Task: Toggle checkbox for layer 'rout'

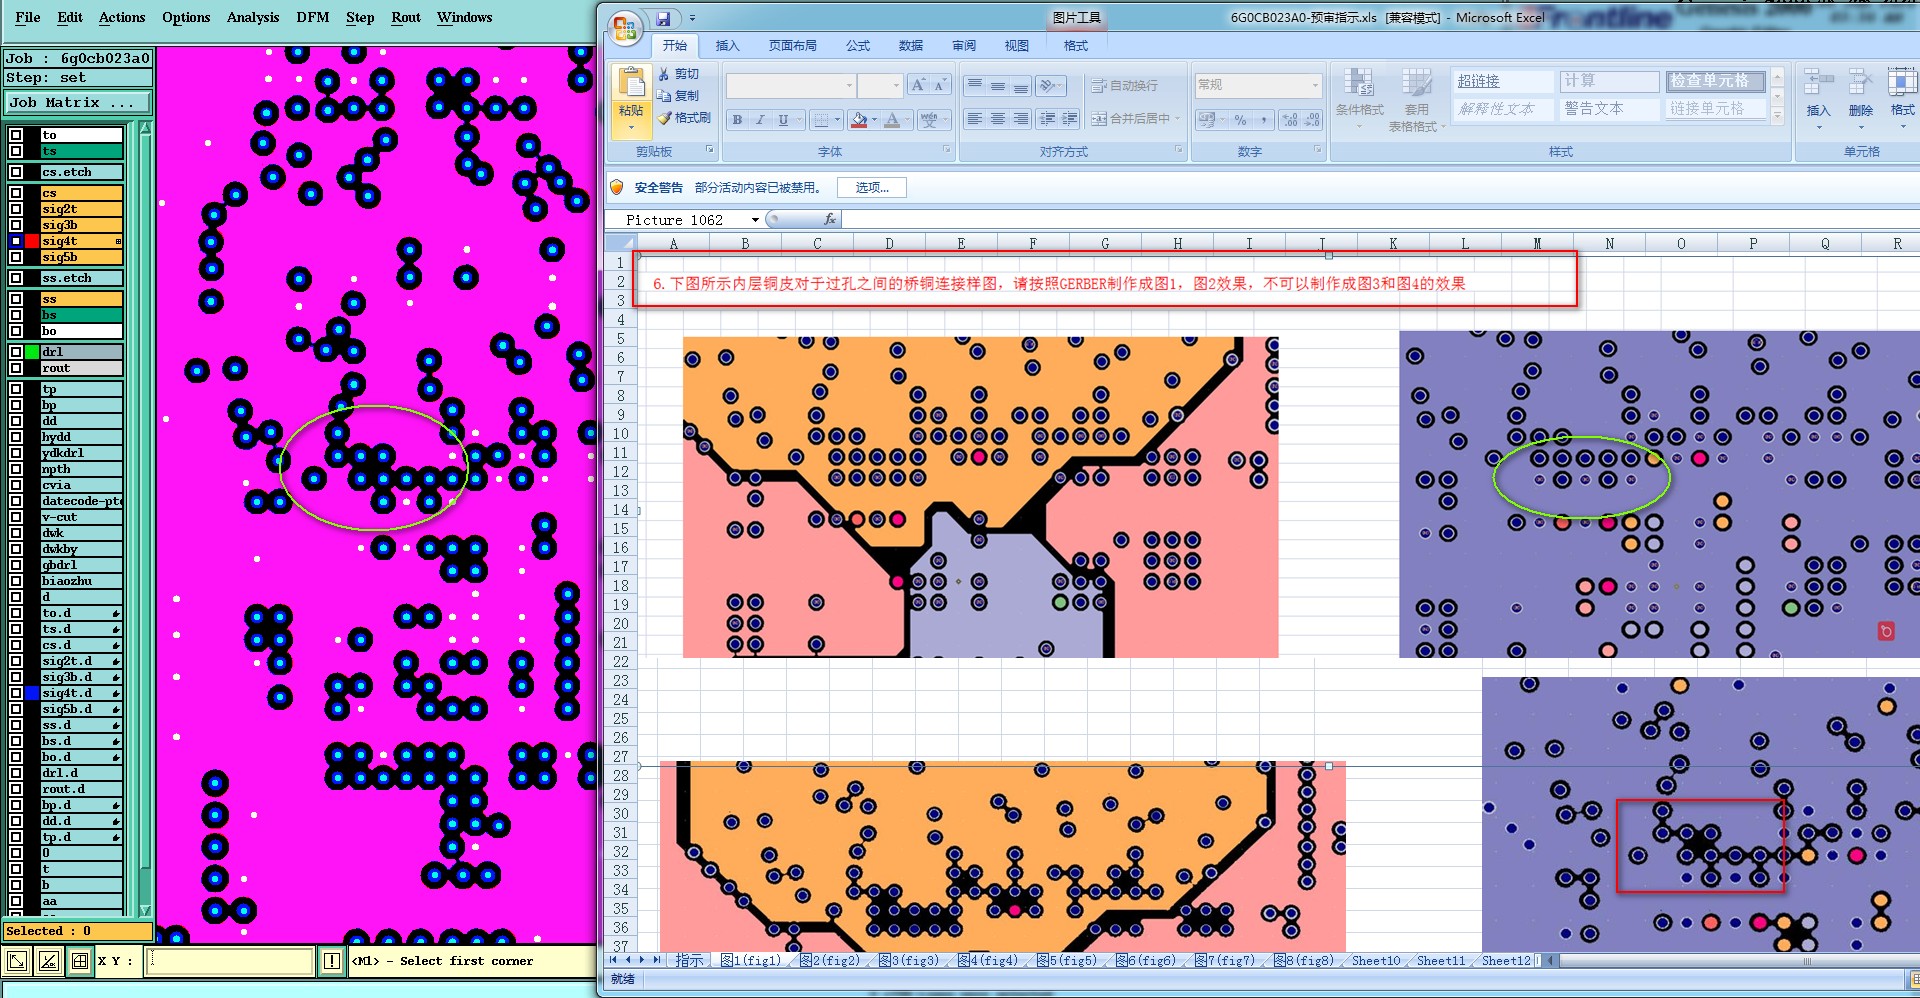Action: 16,368
